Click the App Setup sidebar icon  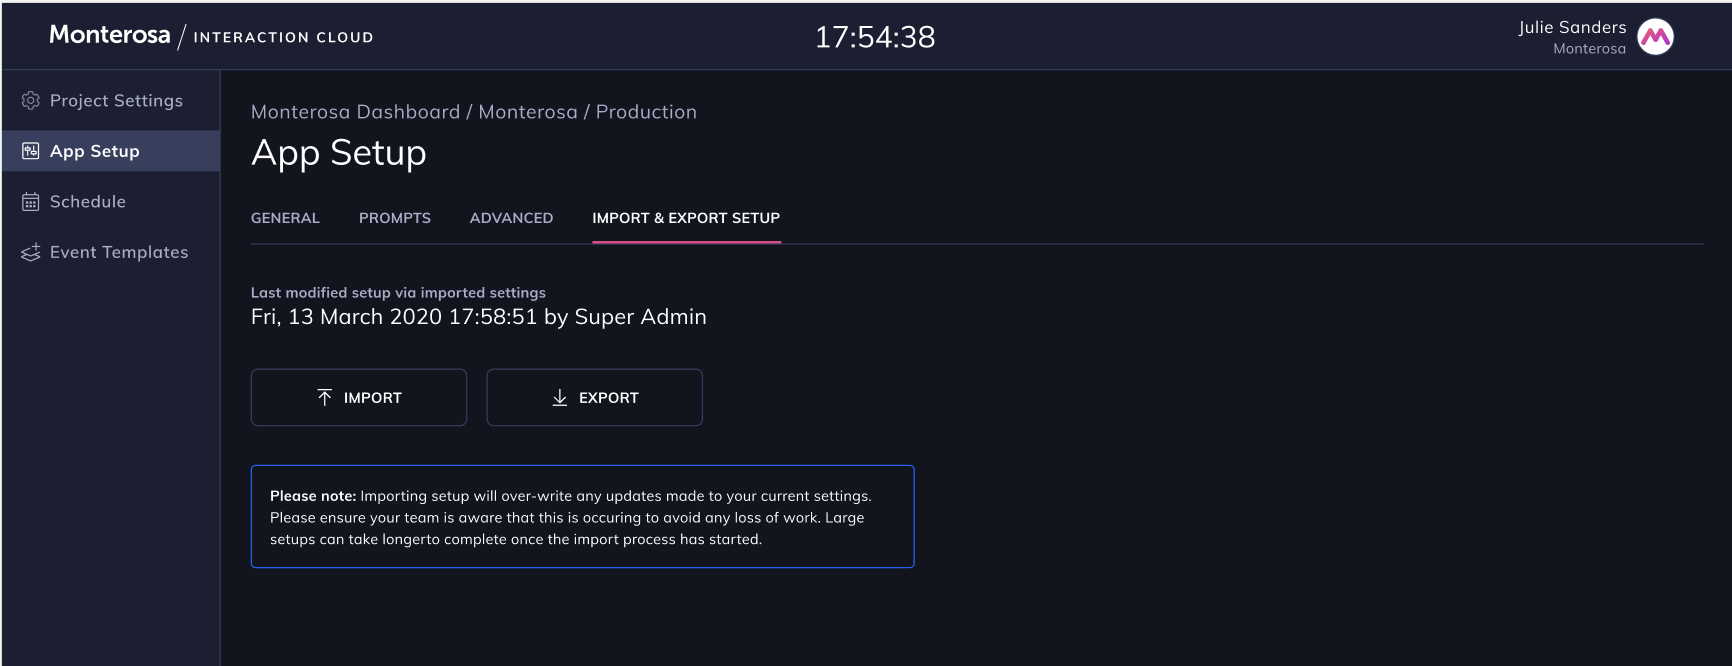pyautogui.click(x=31, y=151)
